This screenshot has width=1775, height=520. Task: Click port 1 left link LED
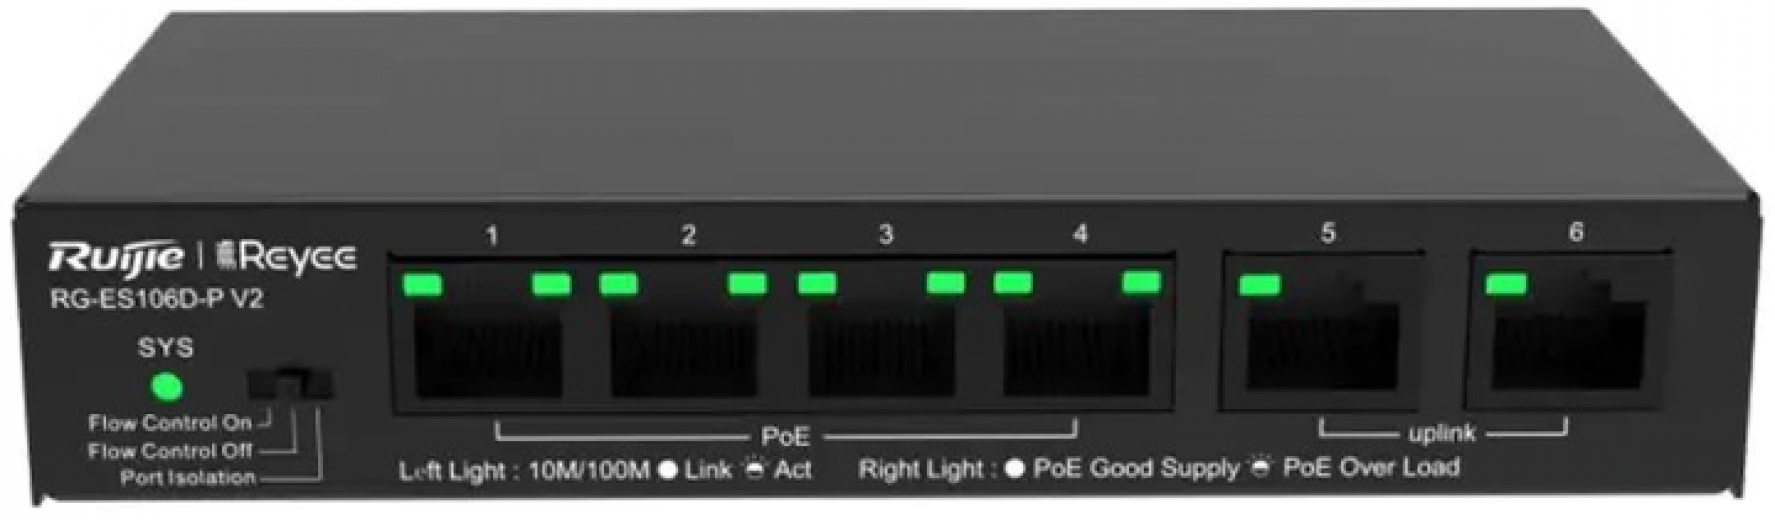pos(421,285)
